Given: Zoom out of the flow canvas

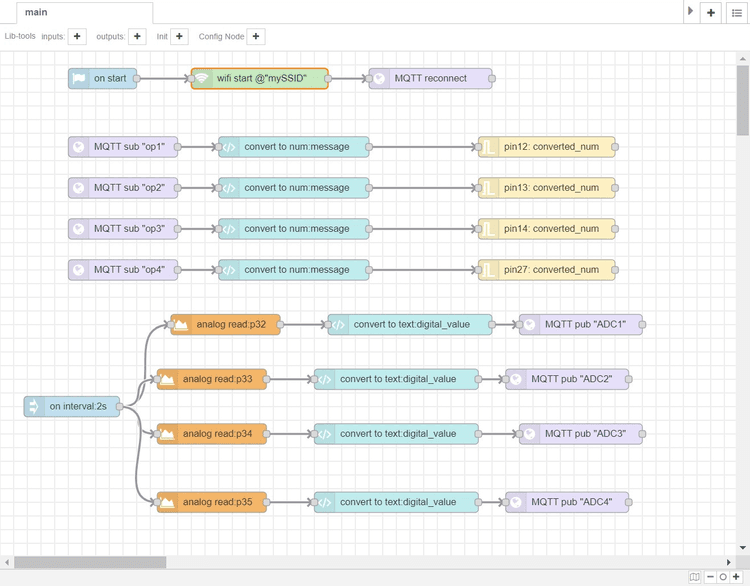Looking at the screenshot, I should pyautogui.click(x=710, y=577).
